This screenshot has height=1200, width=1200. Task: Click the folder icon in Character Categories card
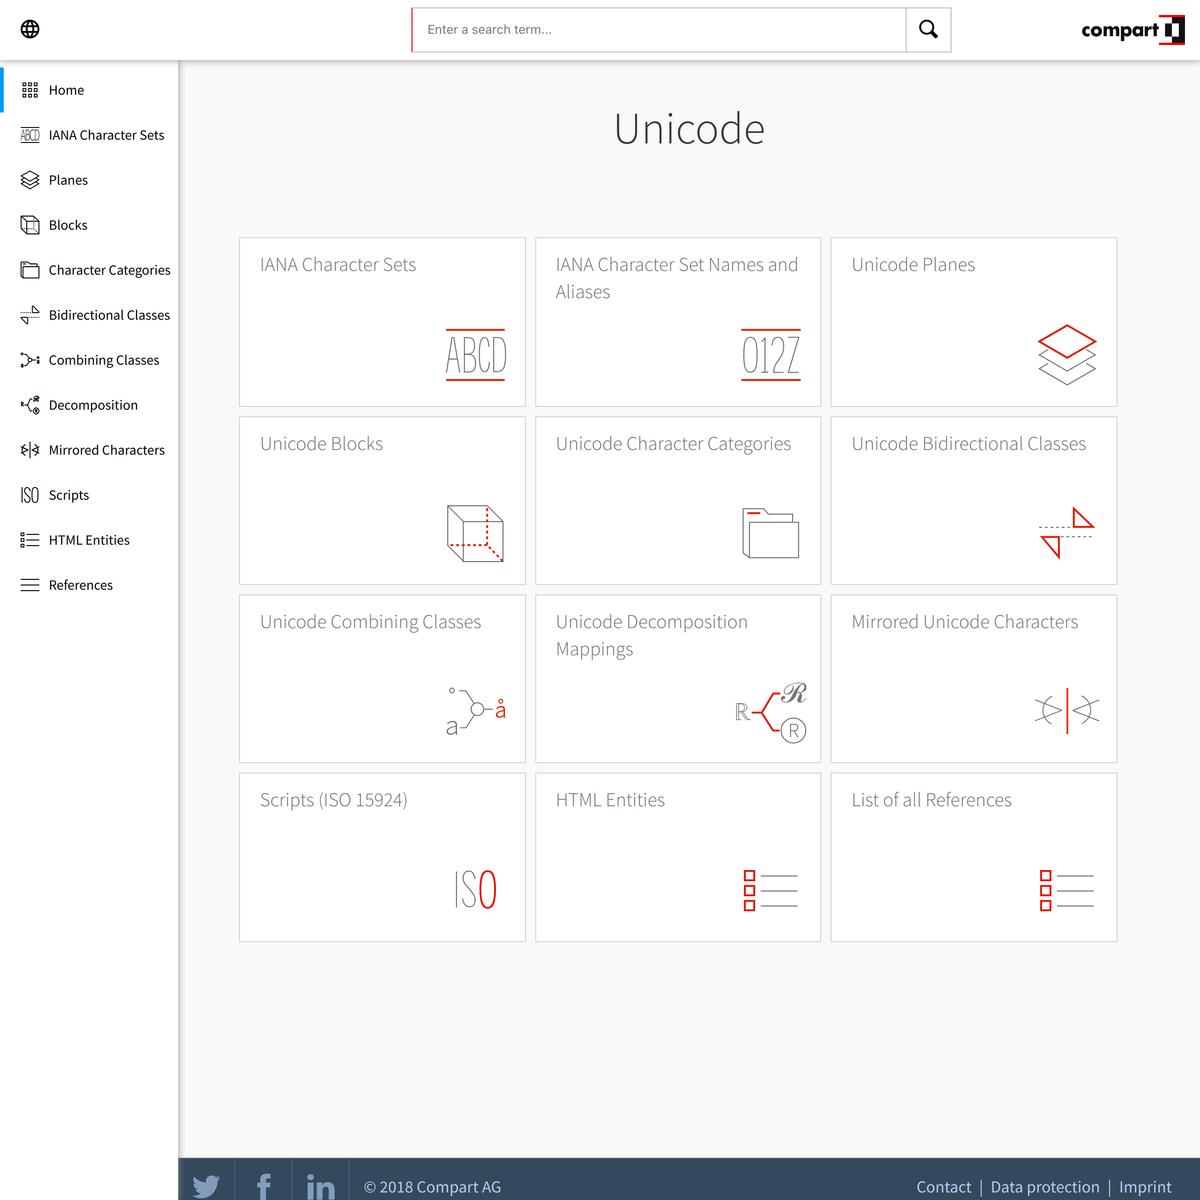[x=770, y=533]
